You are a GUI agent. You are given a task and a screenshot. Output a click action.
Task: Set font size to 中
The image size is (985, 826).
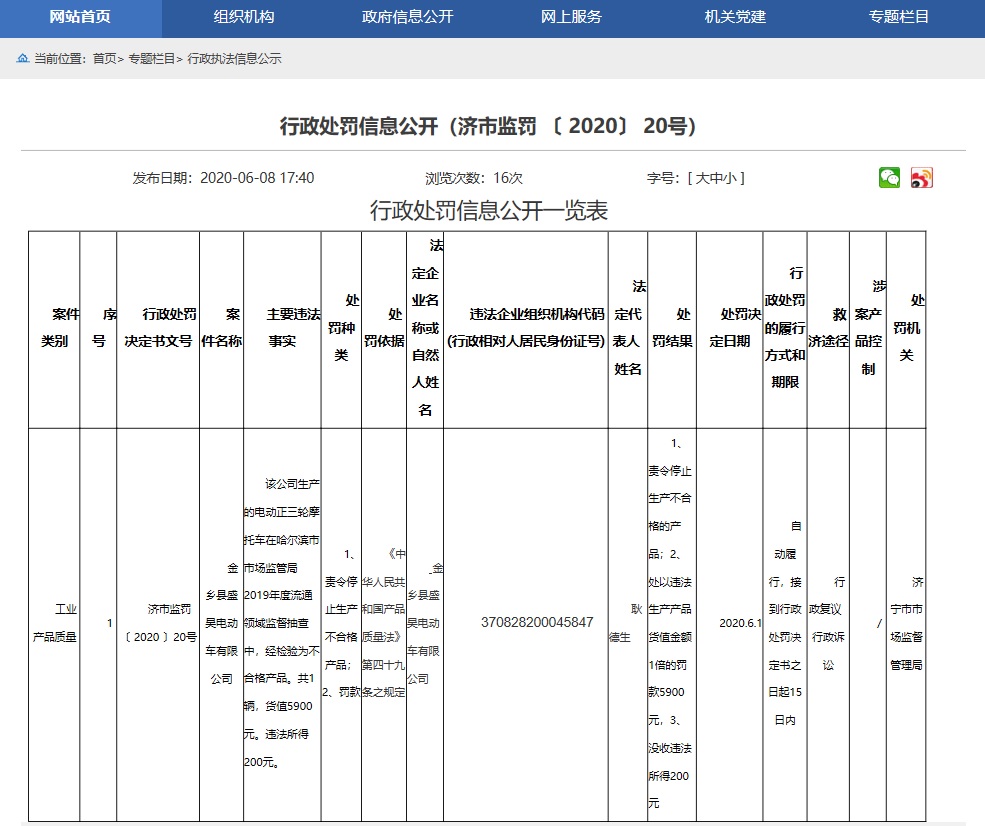[716, 178]
